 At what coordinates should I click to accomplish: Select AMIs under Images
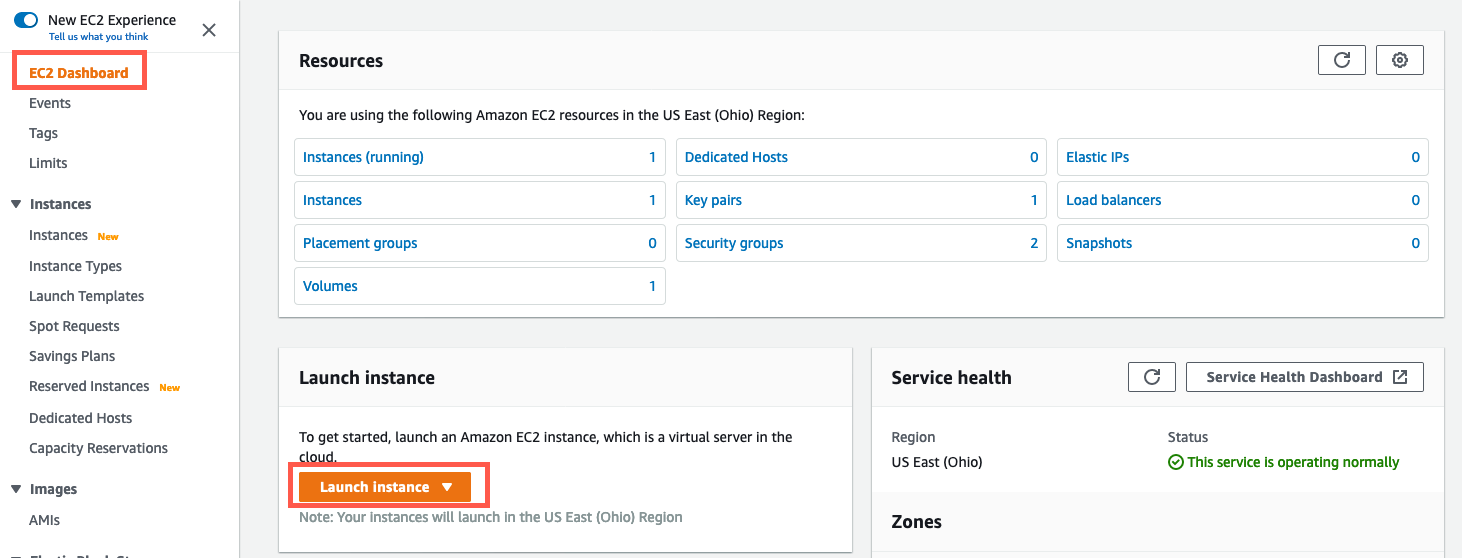(45, 520)
